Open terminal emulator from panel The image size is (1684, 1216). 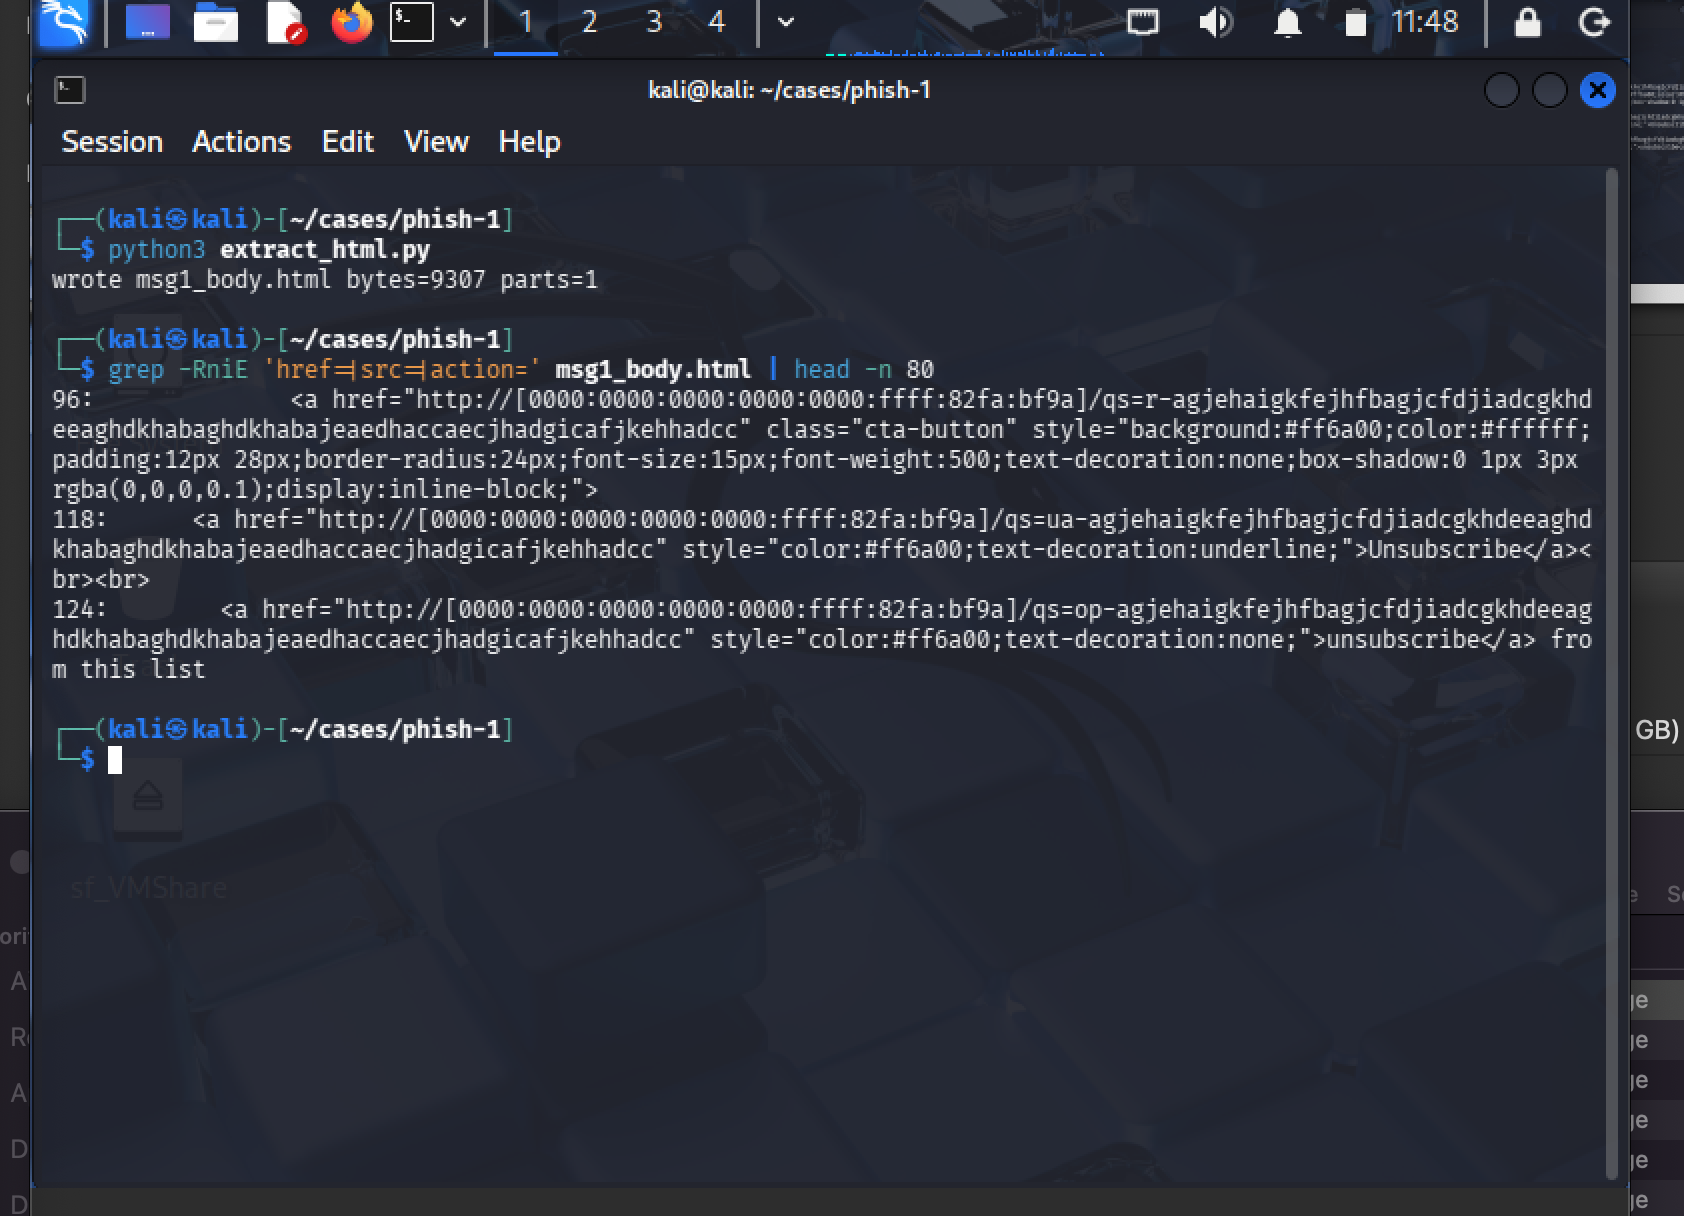[412, 22]
